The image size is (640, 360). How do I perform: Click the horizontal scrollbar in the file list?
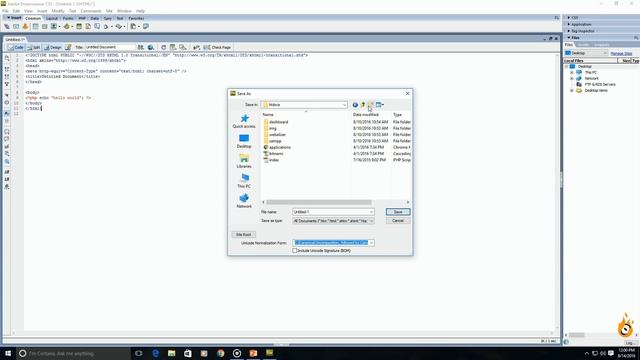(319, 202)
